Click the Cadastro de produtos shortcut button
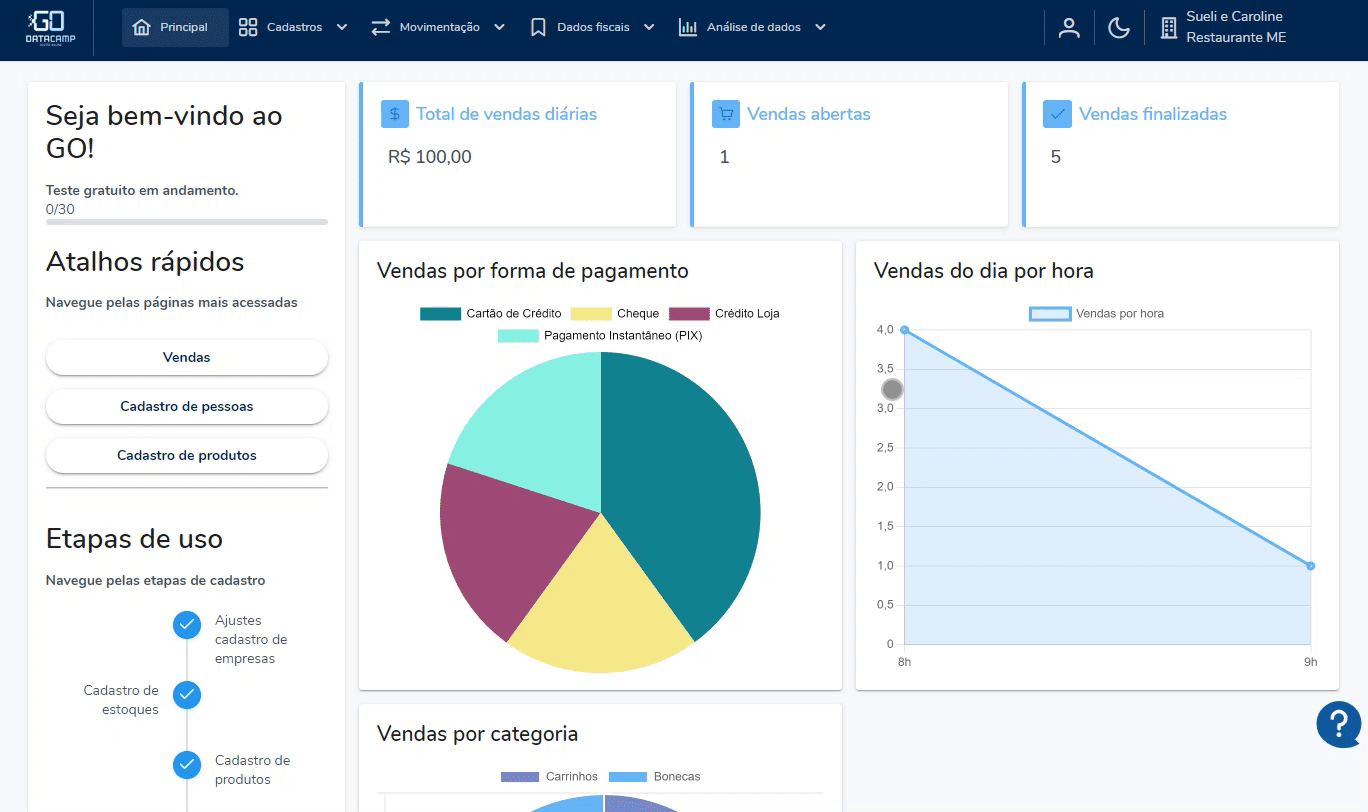 [187, 455]
